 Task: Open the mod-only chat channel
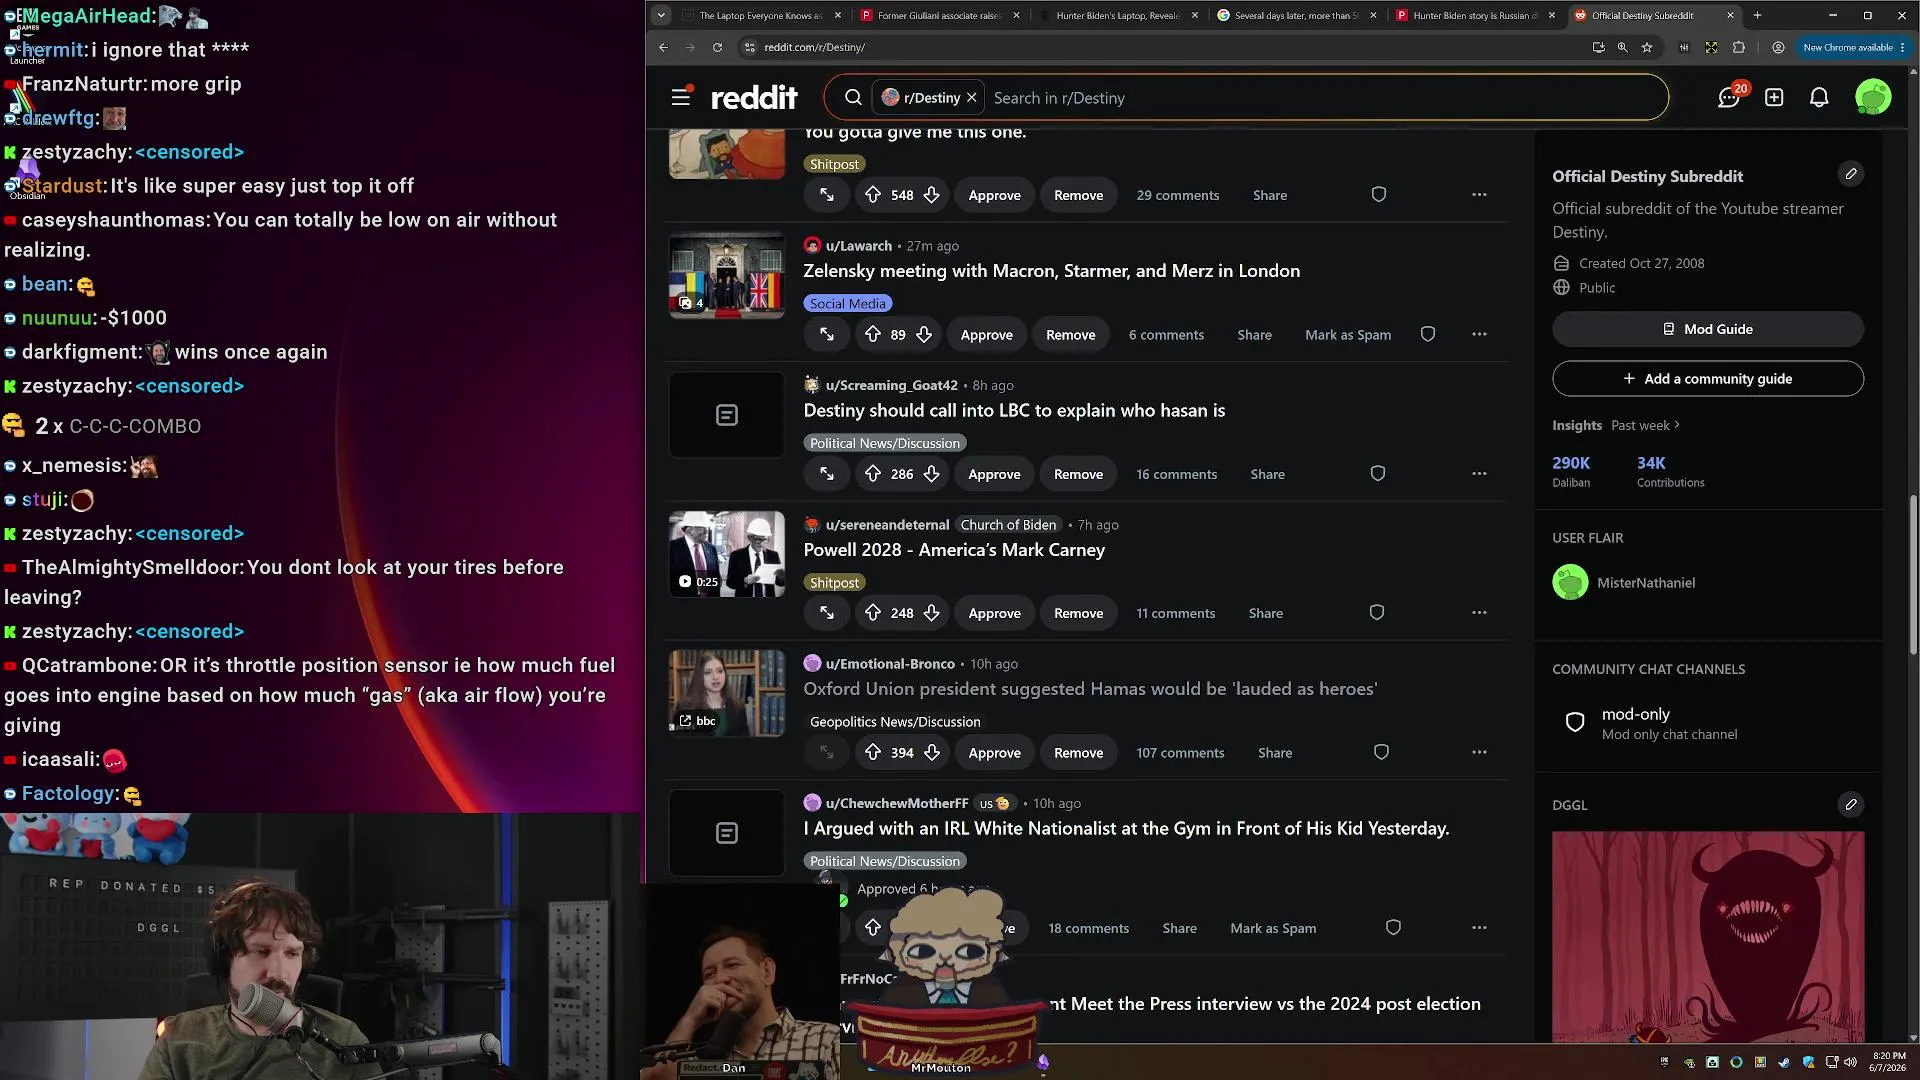[x=1708, y=723]
